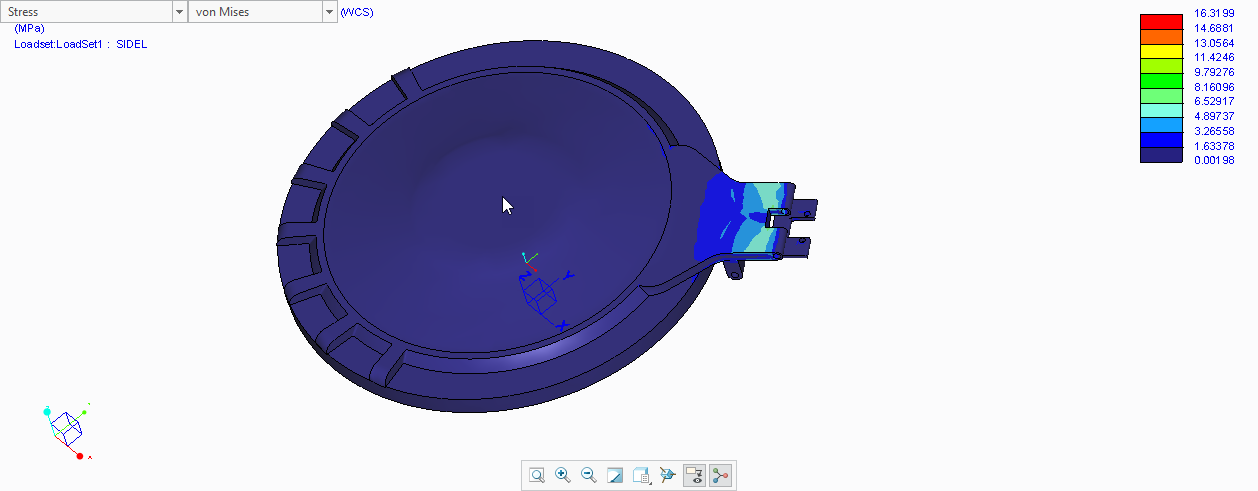Click the darkest navy legend swatch
1258x491 pixels.
pyautogui.click(x=1161, y=155)
